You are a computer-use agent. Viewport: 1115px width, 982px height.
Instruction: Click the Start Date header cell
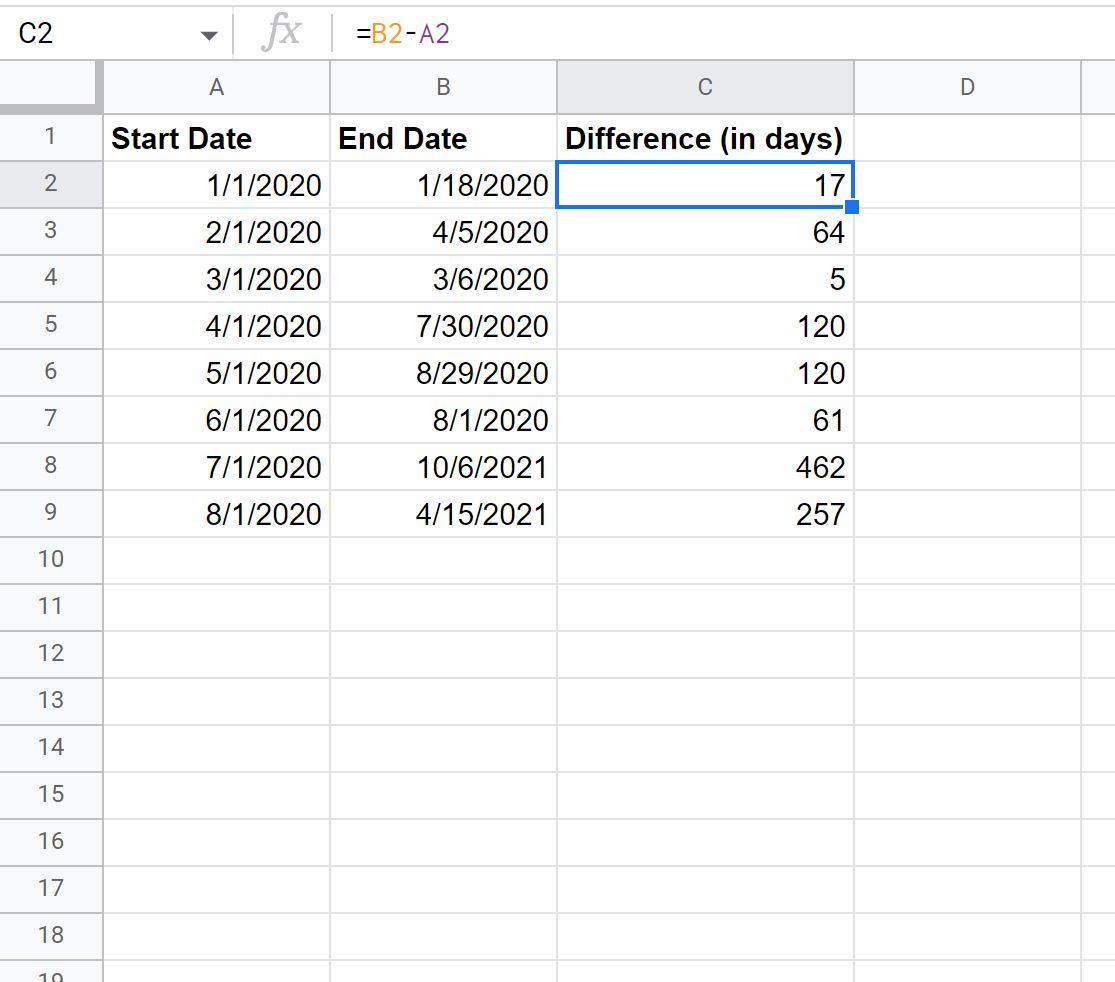pyautogui.click(x=216, y=138)
